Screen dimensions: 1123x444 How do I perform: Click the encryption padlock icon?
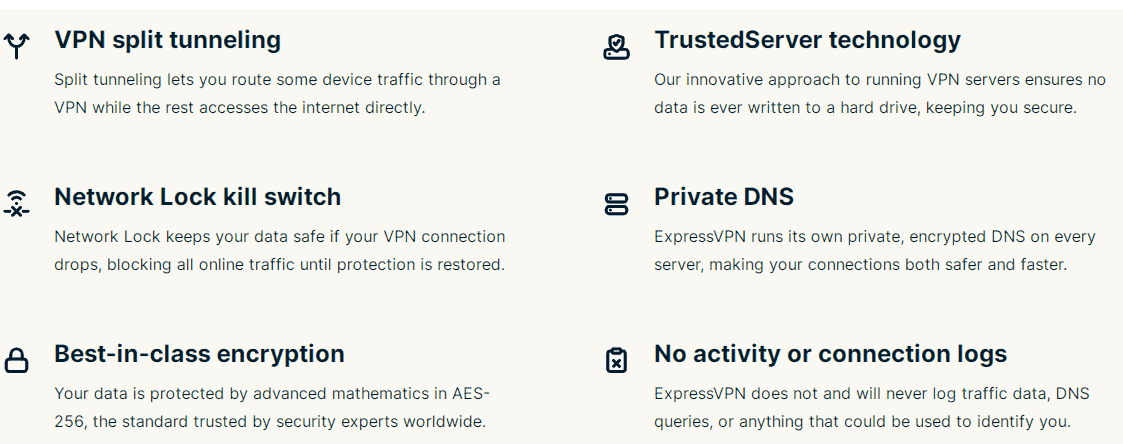16,360
